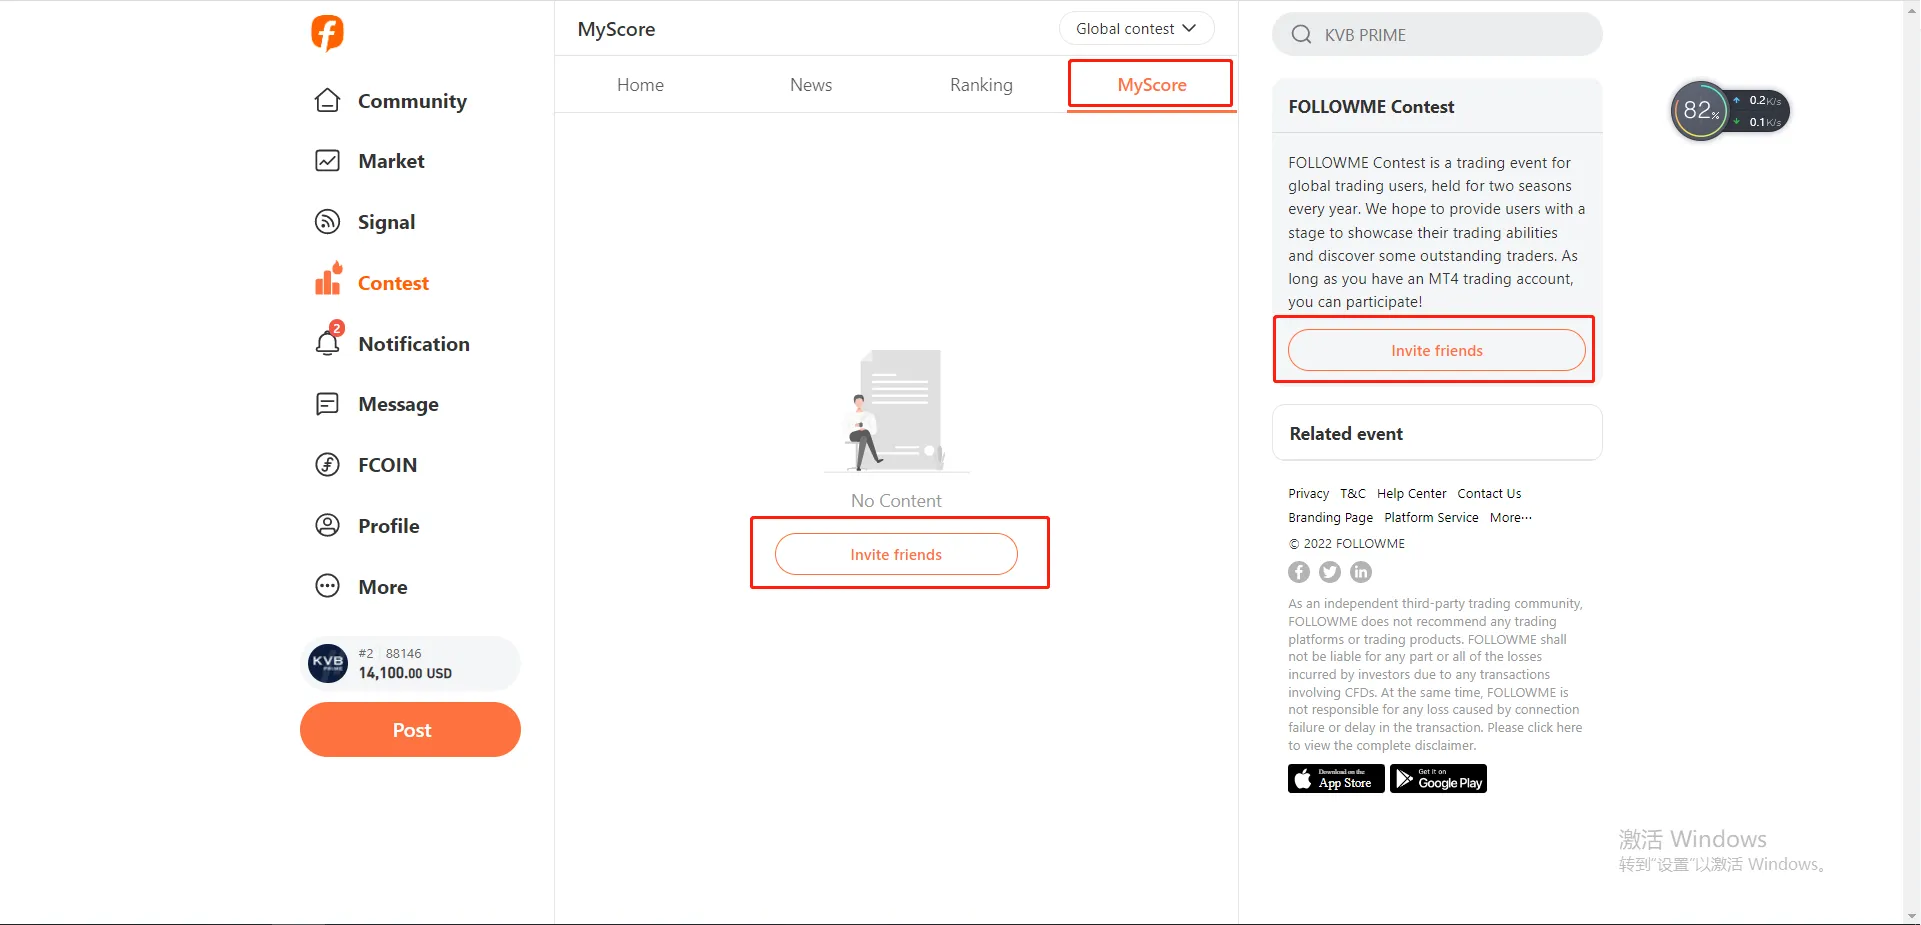Click the orange Post button
1921x925 pixels.
410,730
